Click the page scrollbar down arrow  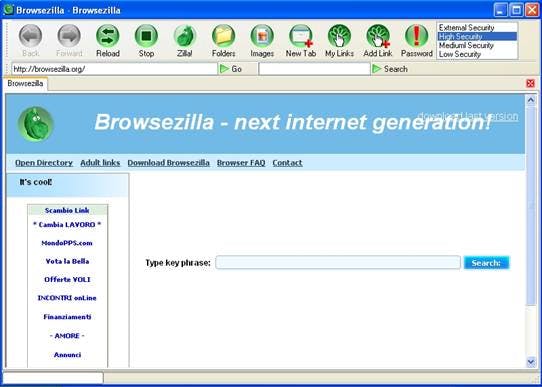pos(531,362)
